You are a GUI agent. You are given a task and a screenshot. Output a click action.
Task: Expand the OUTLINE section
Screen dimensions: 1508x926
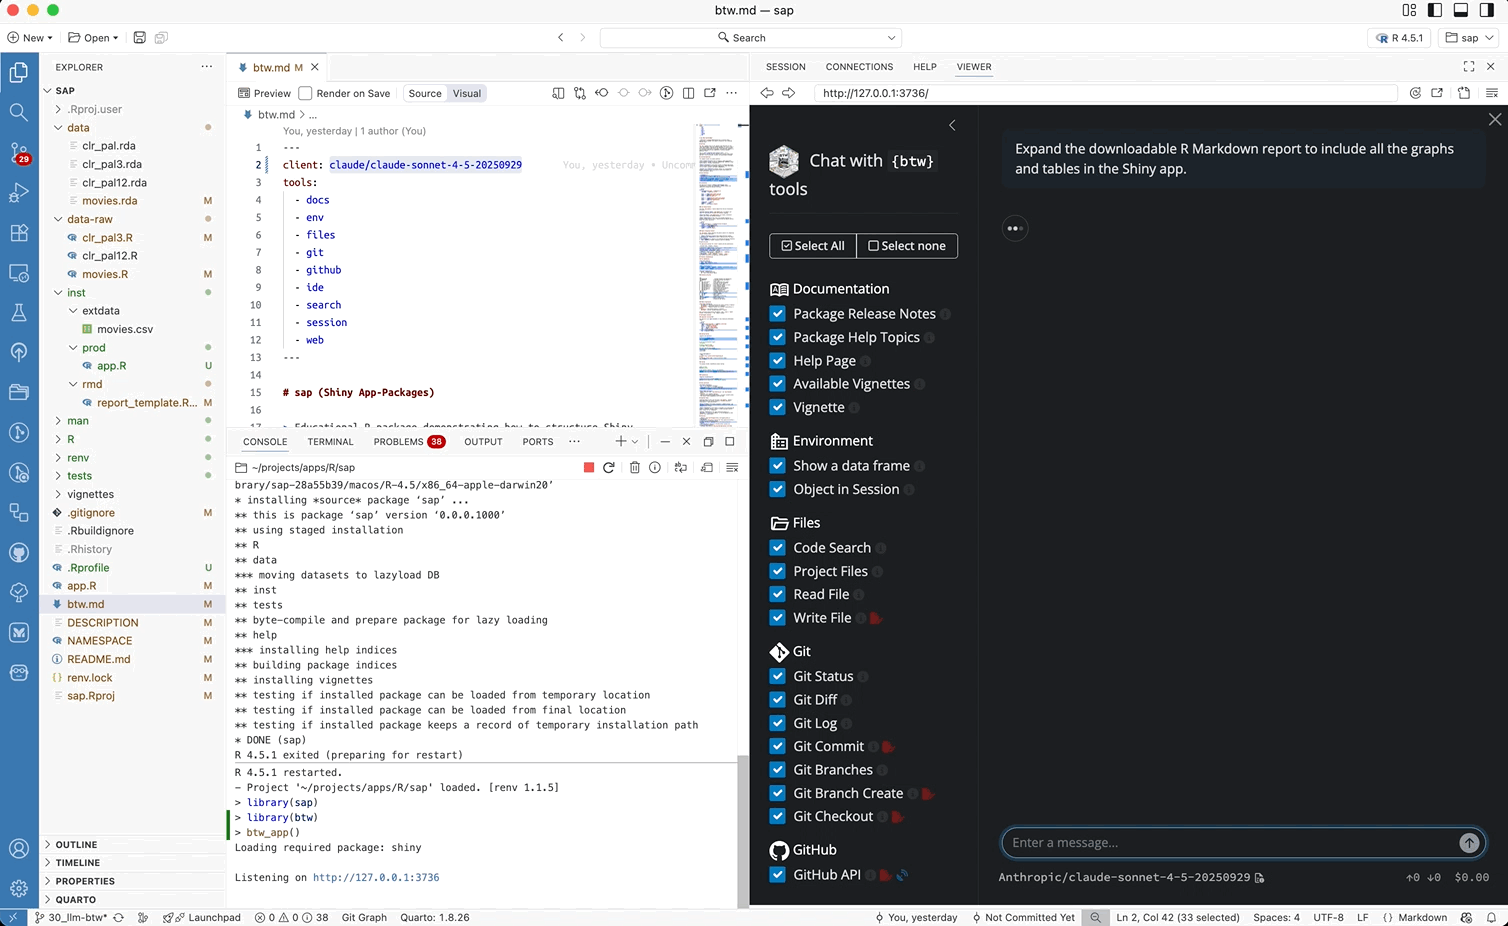77,845
